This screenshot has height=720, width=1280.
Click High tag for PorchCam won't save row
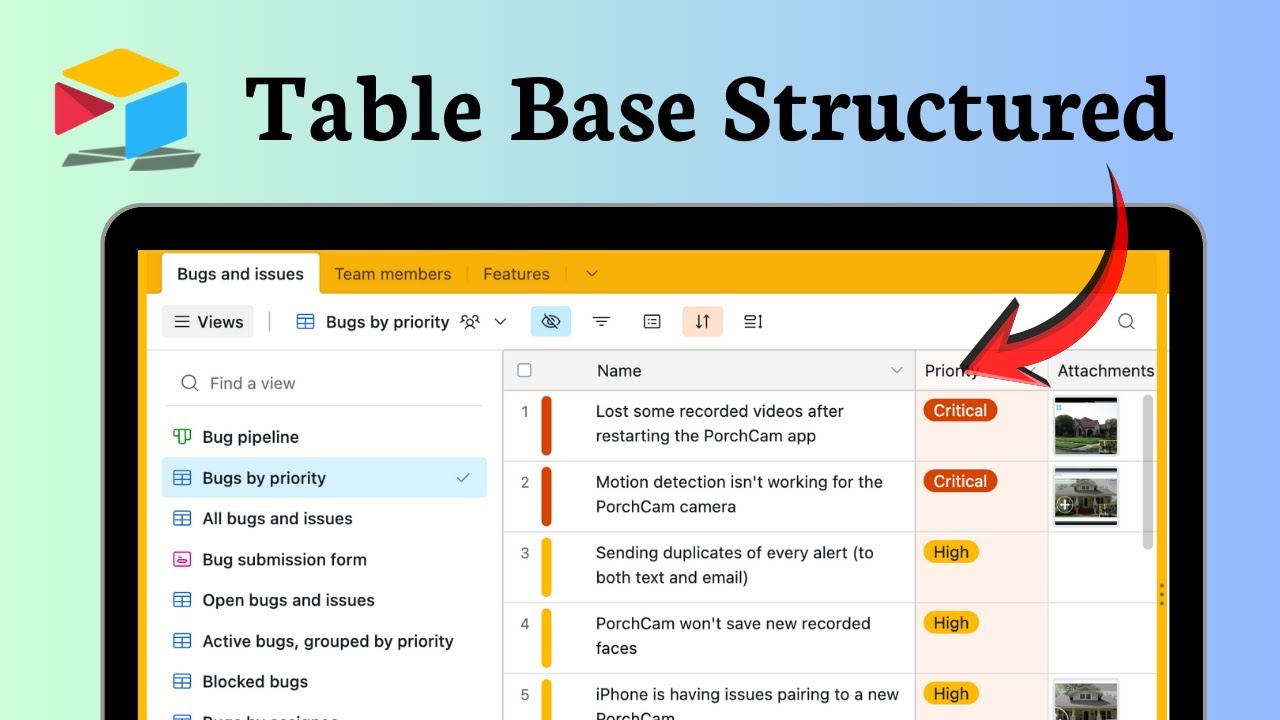951,623
